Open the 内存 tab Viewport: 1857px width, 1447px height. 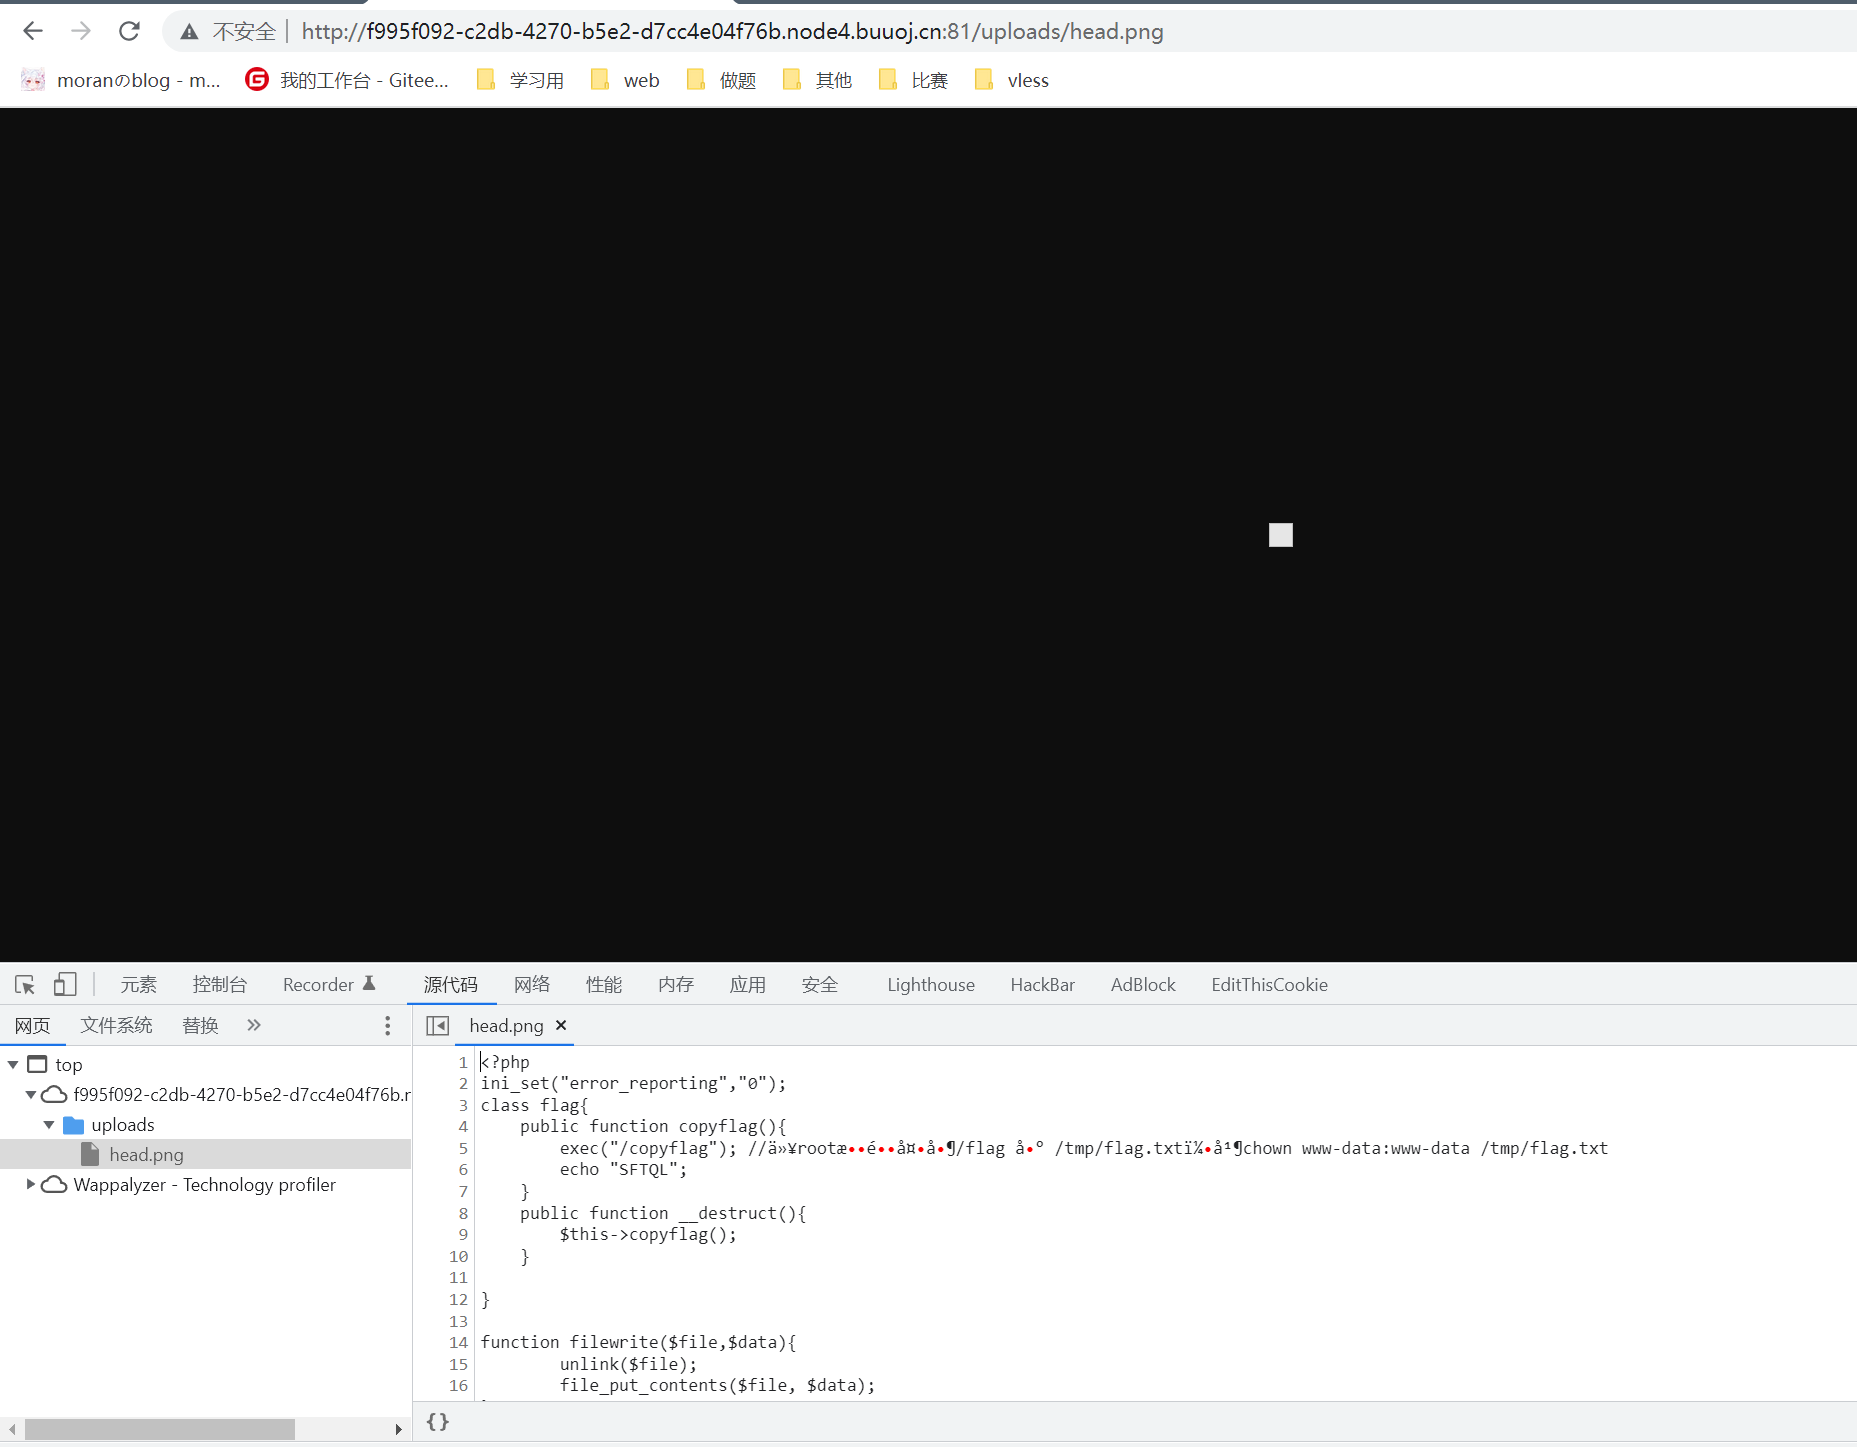[x=676, y=985]
